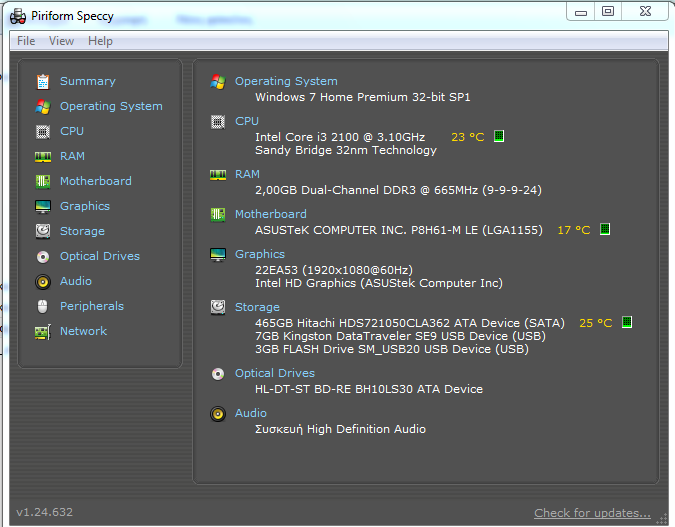Click the 23 °C CPU temperature value
This screenshot has height=527, width=675.
(x=468, y=137)
